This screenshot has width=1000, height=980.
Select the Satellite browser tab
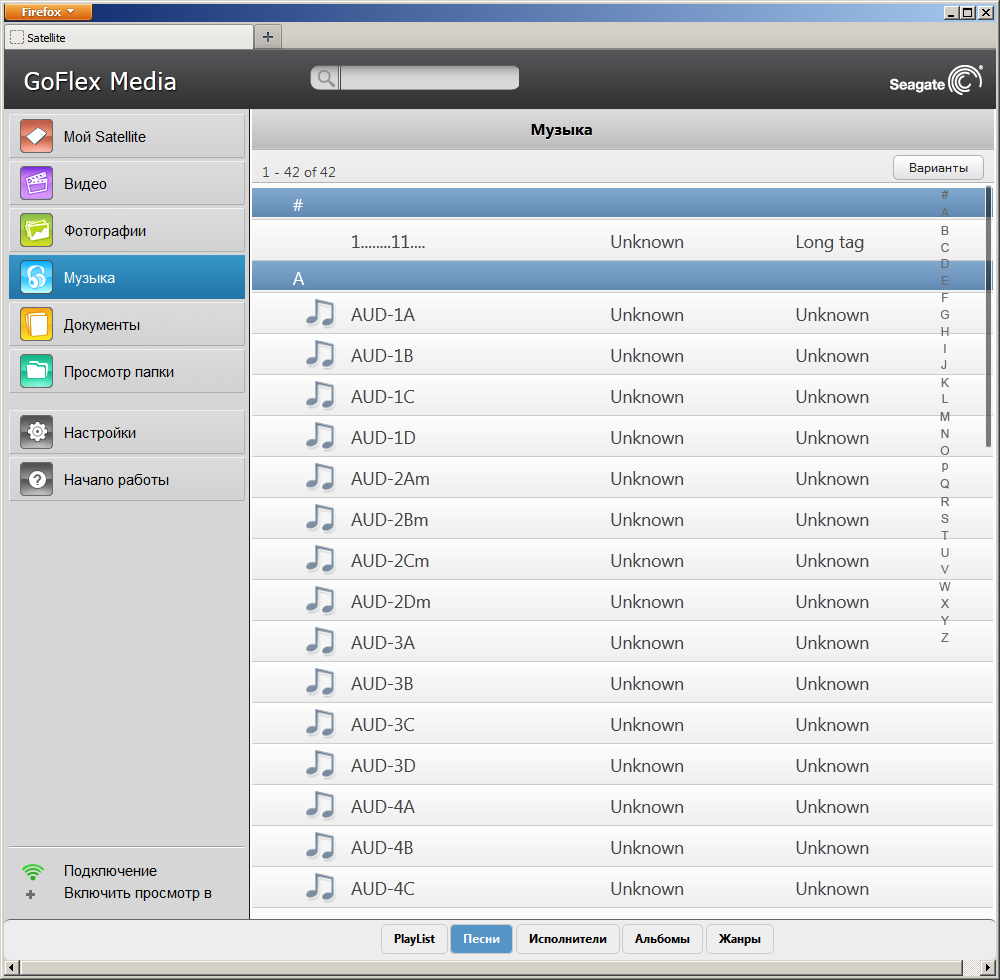click(128, 38)
